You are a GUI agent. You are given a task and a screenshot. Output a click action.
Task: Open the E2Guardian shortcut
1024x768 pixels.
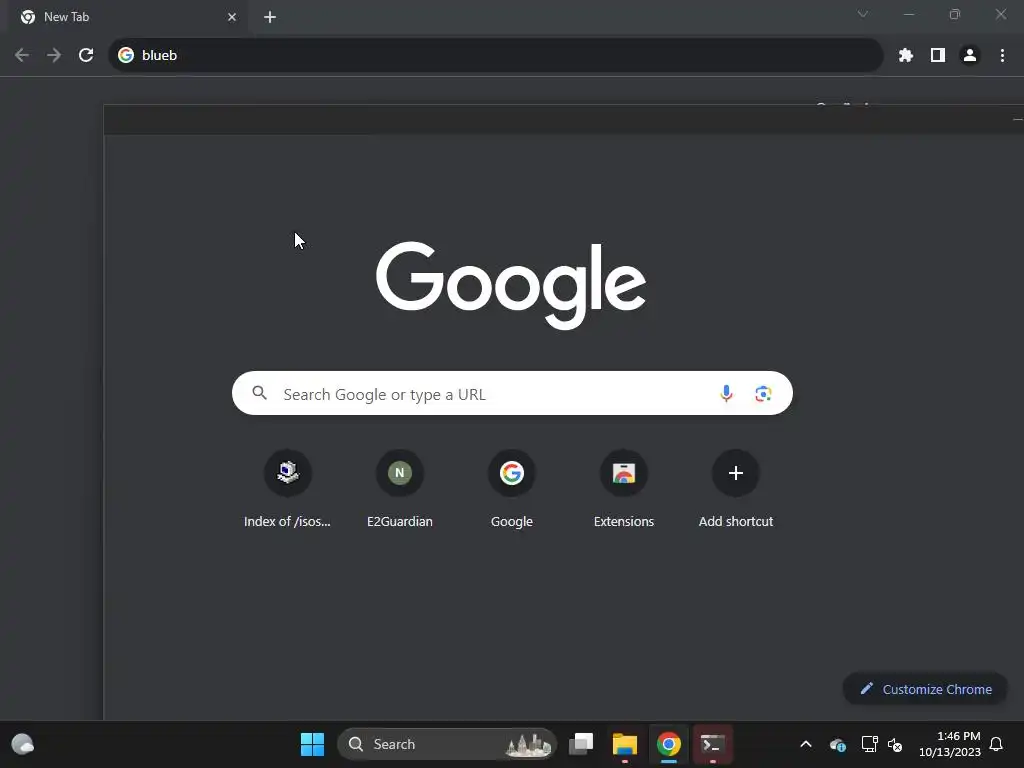click(x=400, y=488)
